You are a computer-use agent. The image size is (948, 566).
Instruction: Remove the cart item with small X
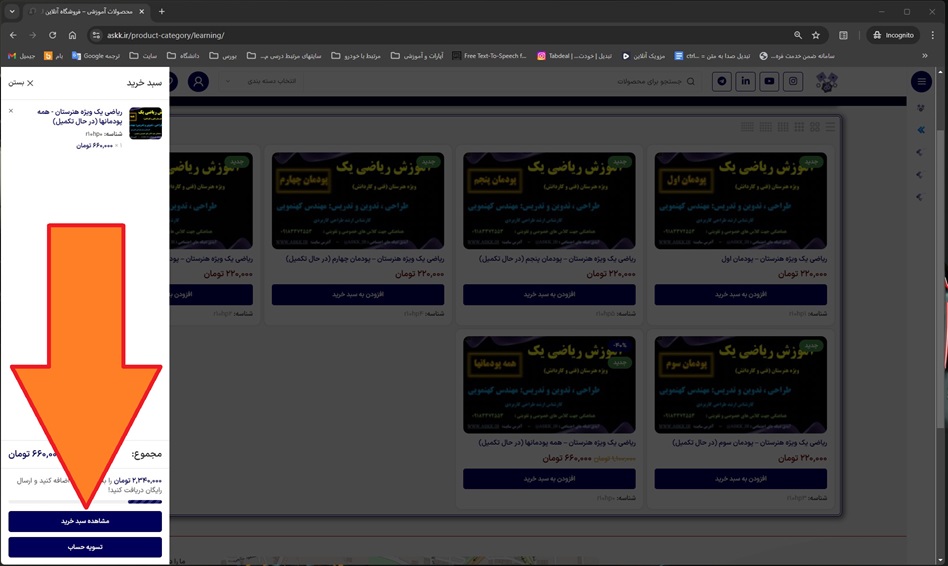point(11,110)
